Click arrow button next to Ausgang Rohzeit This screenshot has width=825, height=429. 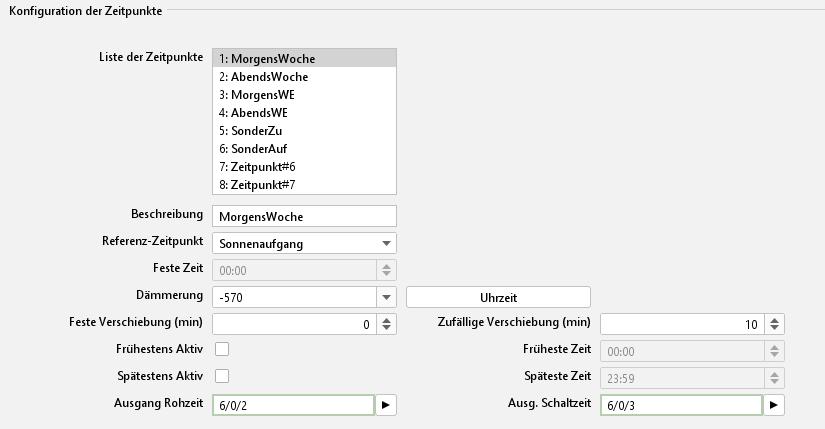click(386, 404)
